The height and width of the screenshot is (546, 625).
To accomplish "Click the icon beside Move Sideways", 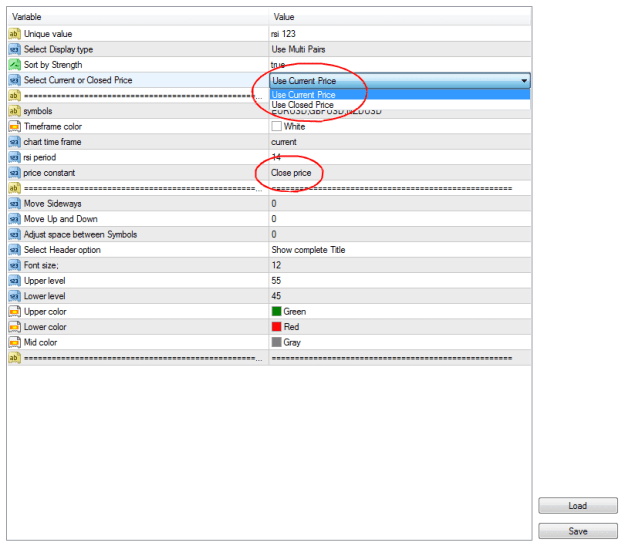I will point(14,204).
